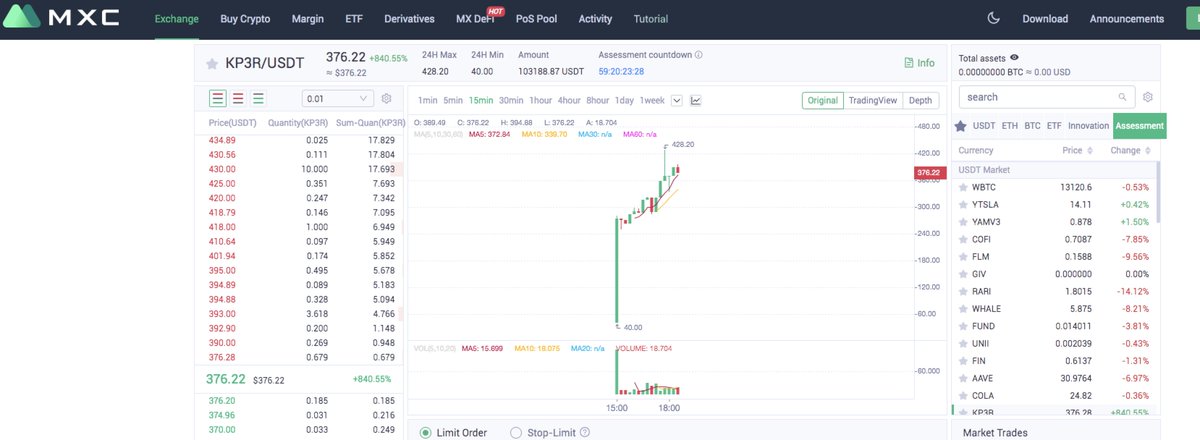The width and height of the screenshot is (1200, 440).
Task: Open the 0.01 price precision dropdown
Action: click(338, 98)
